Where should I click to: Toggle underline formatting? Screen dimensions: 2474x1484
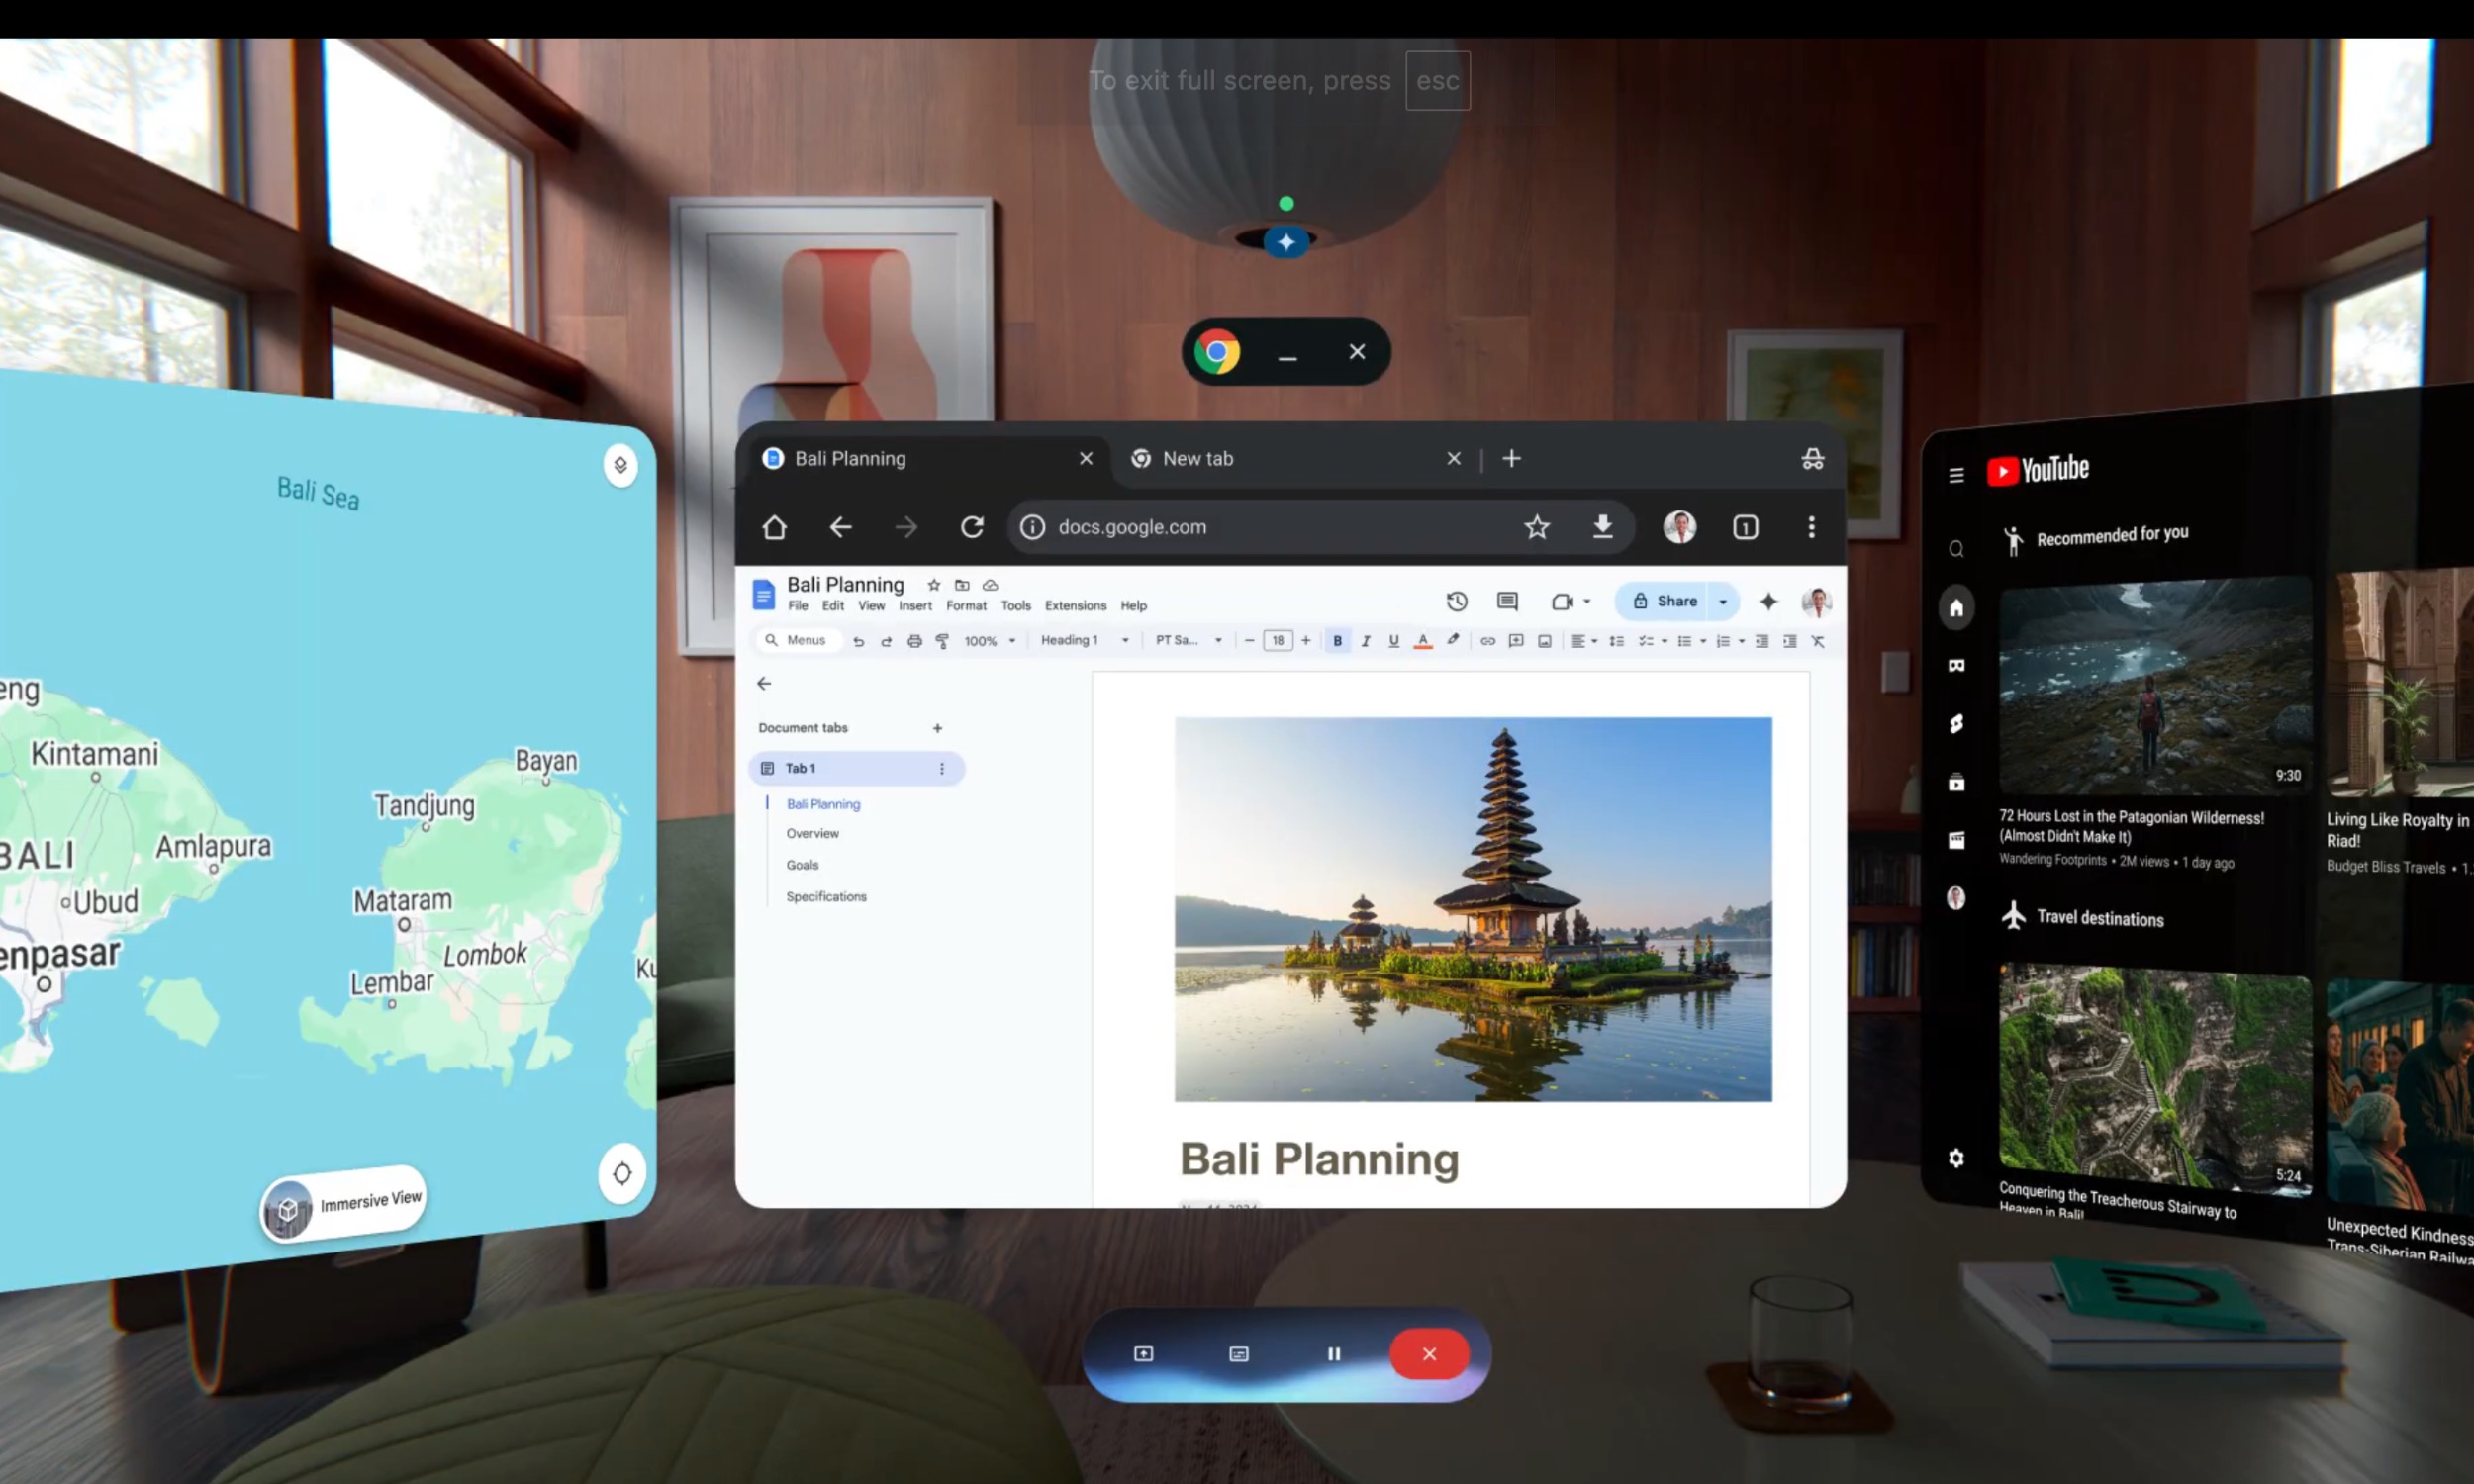point(1393,641)
